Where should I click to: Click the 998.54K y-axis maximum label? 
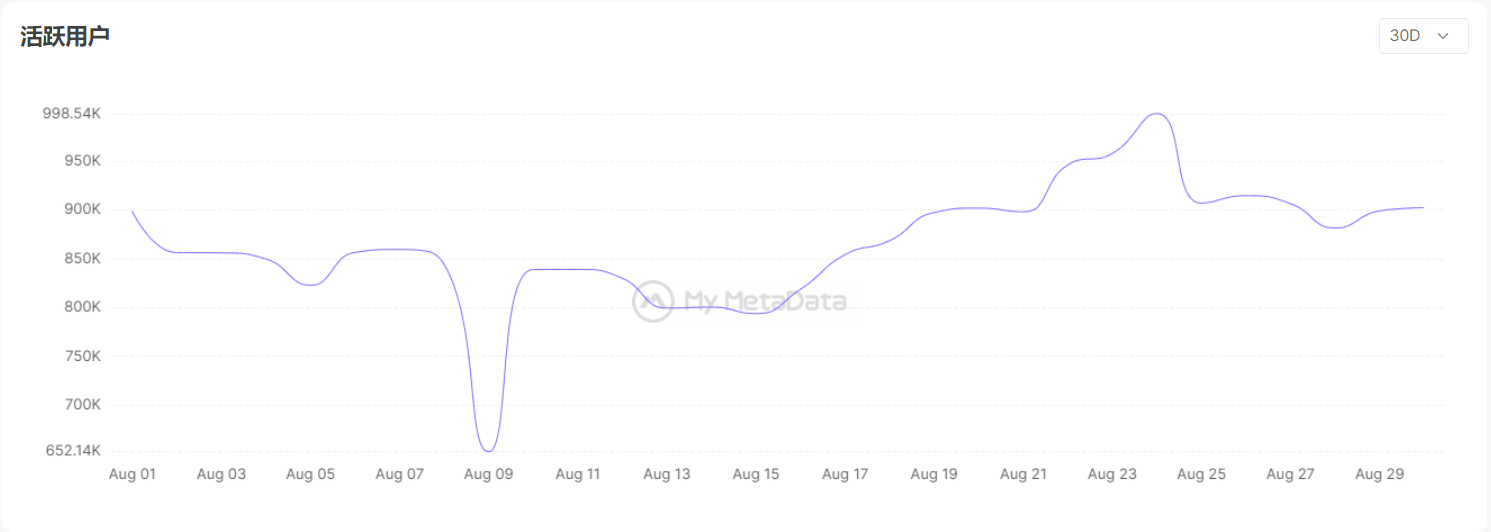72,114
